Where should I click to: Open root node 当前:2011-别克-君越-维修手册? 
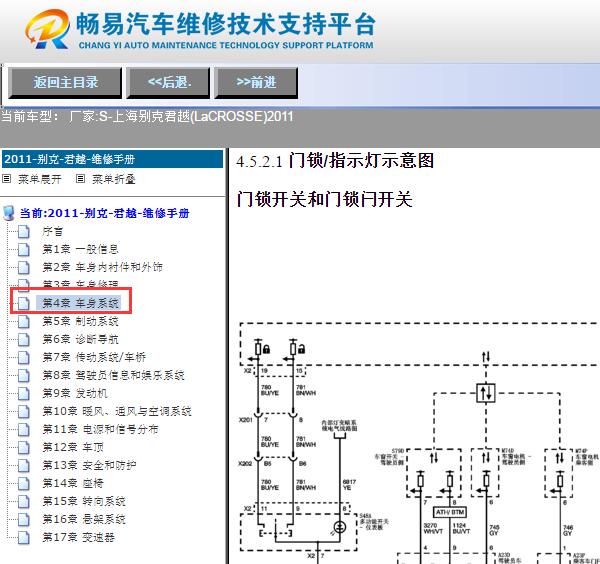pyautogui.click(x=104, y=213)
